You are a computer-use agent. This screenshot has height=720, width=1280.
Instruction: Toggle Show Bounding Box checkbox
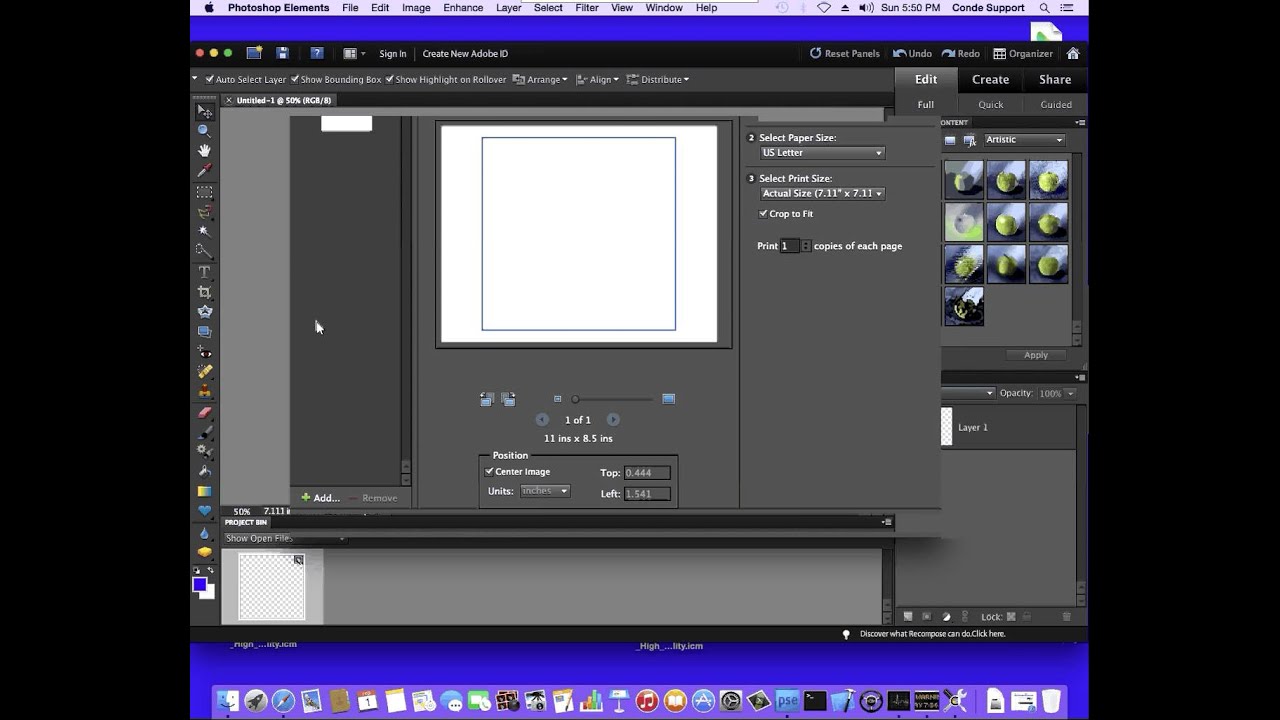(295, 79)
